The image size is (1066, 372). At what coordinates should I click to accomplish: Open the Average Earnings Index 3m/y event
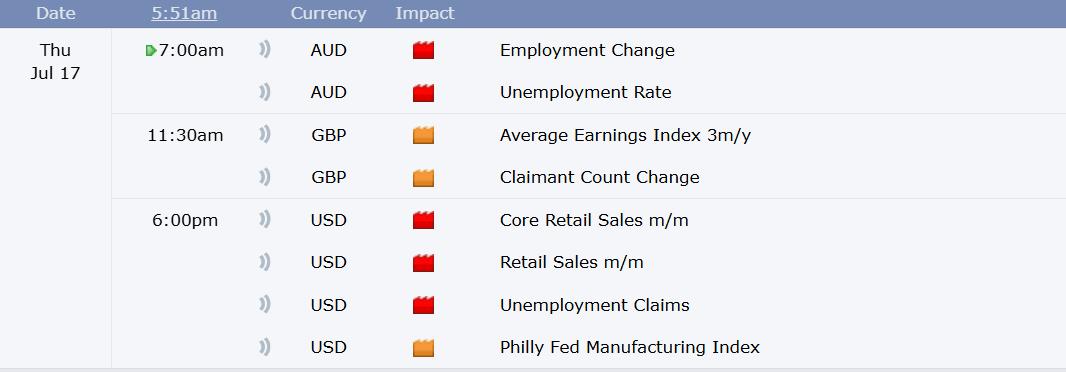point(625,135)
